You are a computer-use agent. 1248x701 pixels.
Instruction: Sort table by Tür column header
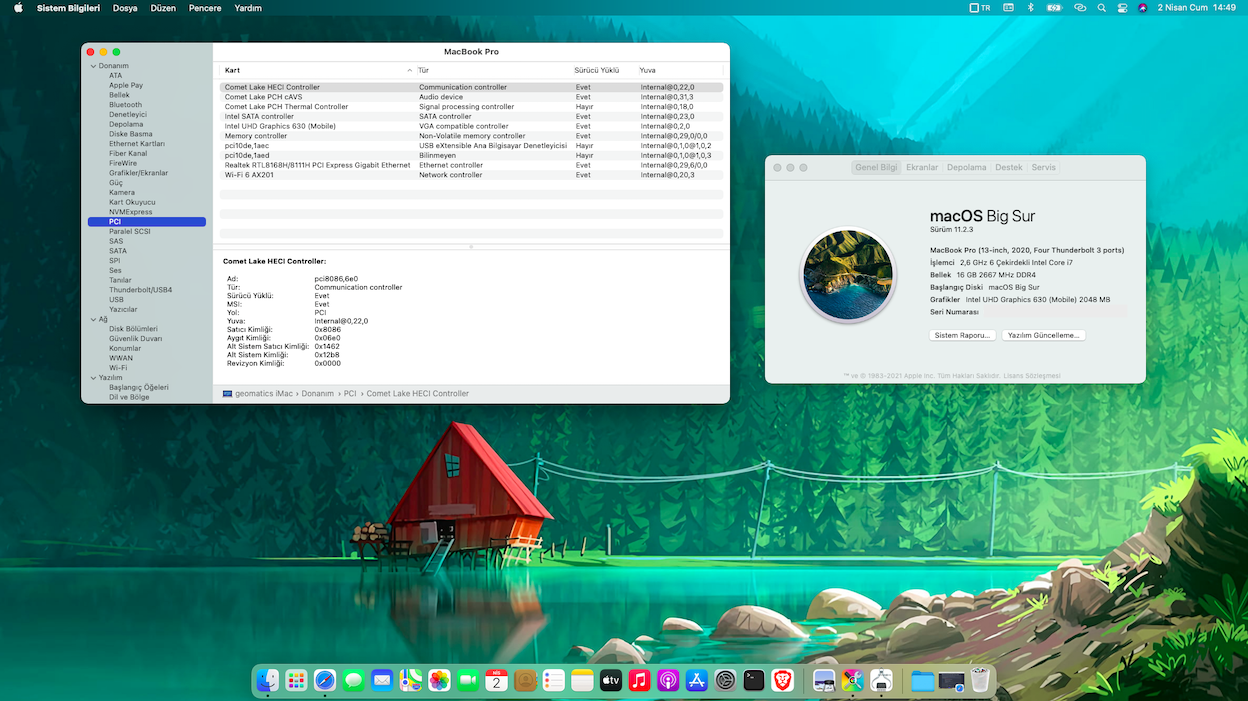point(493,70)
